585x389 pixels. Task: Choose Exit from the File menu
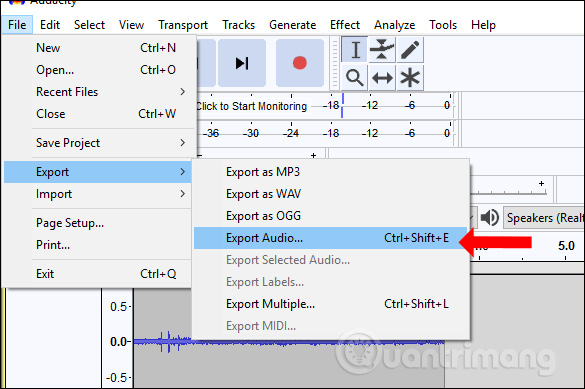pyautogui.click(x=98, y=274)
